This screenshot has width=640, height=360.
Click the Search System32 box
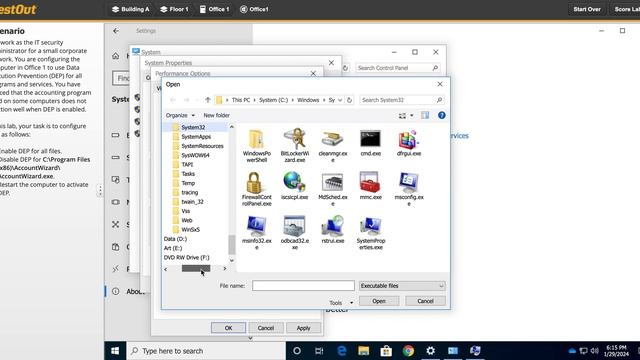[x=402, y=100]
